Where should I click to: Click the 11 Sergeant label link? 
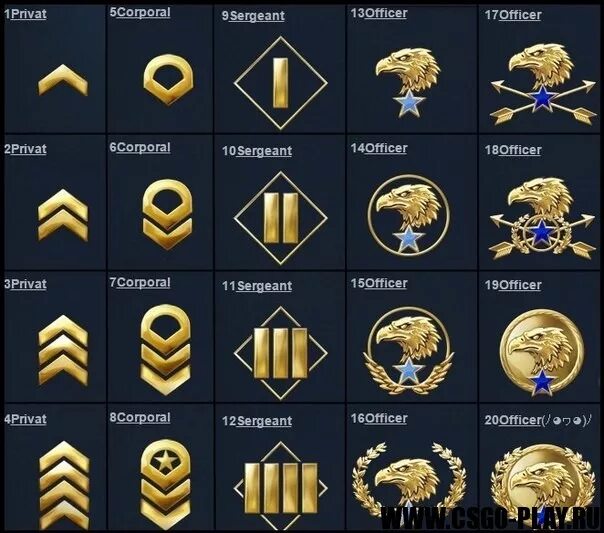(257, 286)
